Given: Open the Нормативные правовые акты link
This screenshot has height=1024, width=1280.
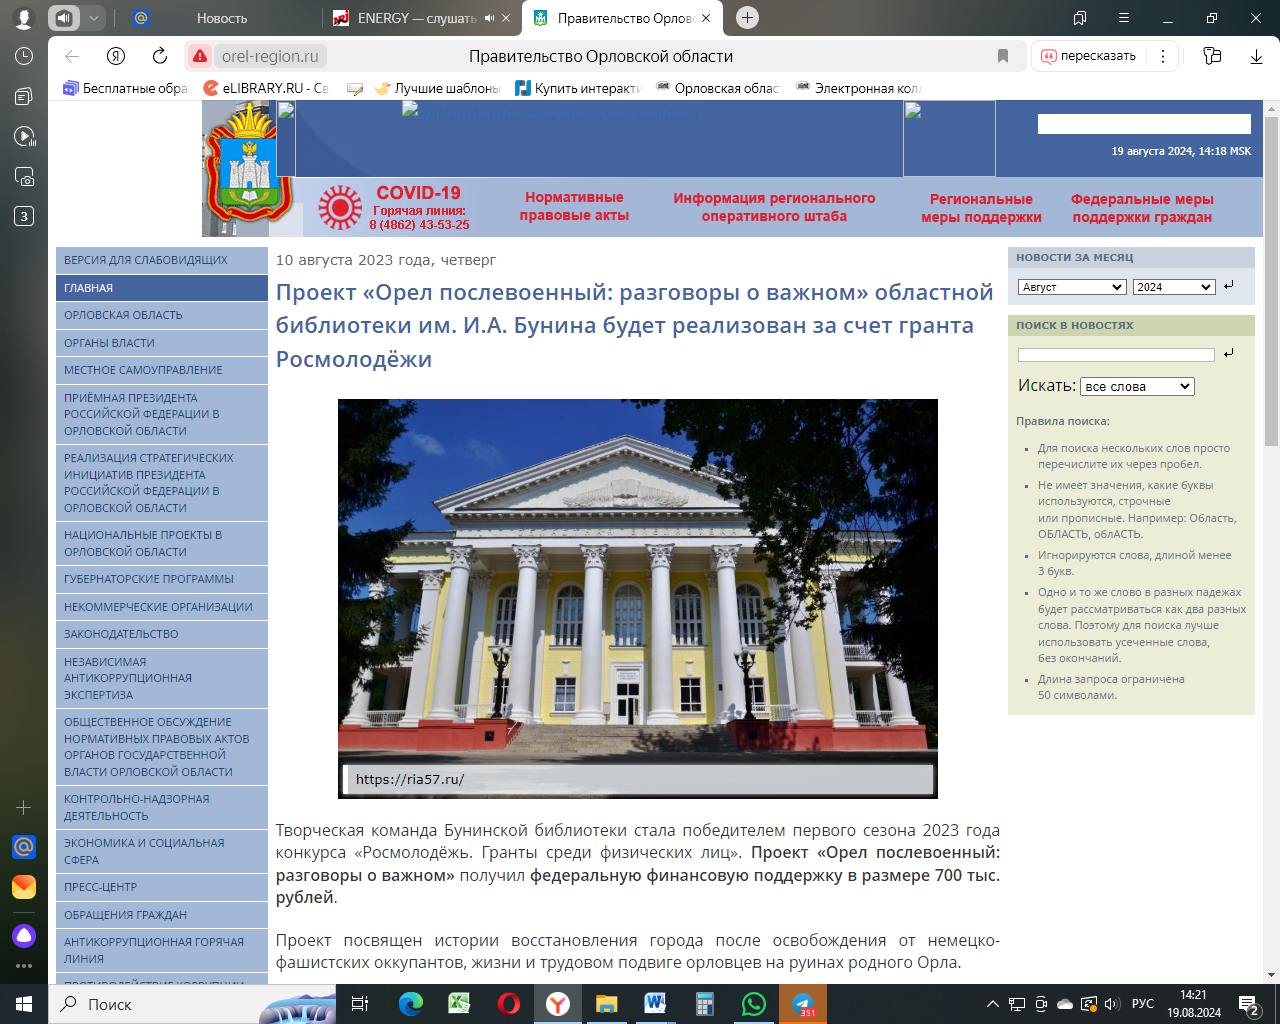Looking at the screenshot, I should point(574,207).
